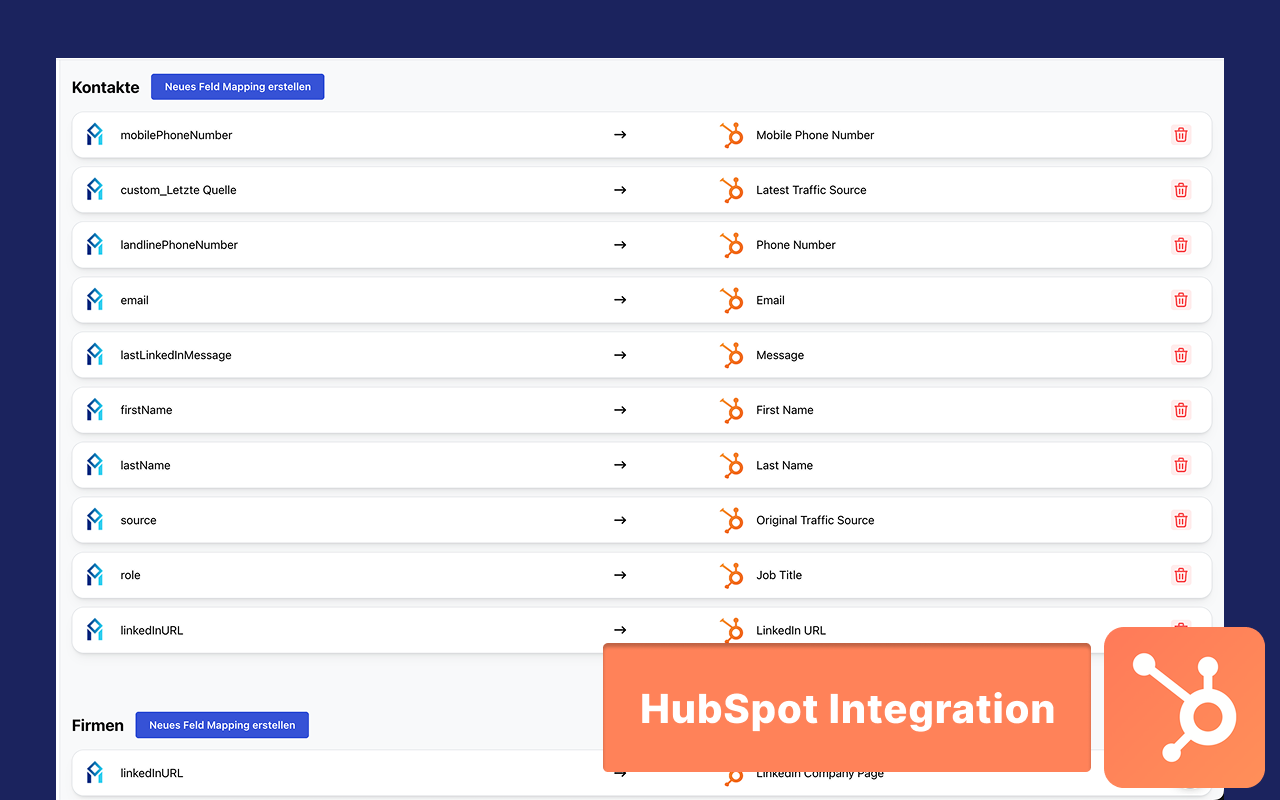Click the LinkedIn URL HubSpot property
This screenshot has width=1280, height=800.
coord(791,630)
